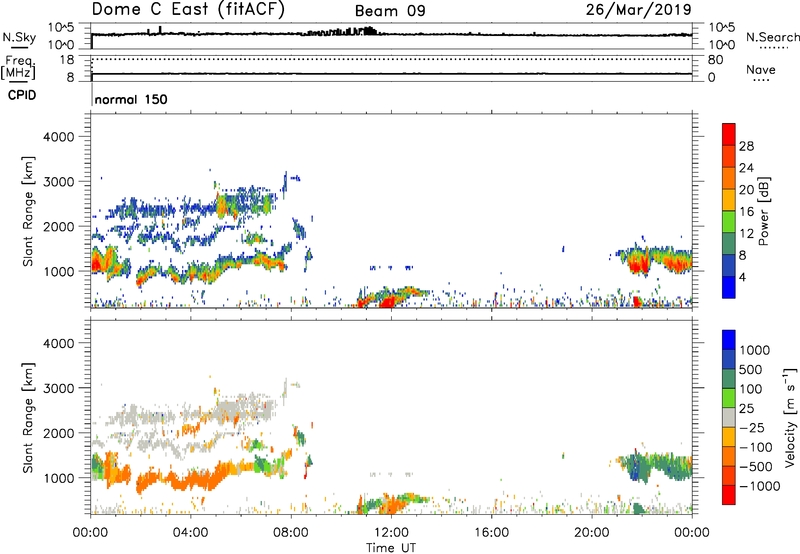The image size is (800, 554).
Task: Click the 'Power [dB]' colorbar title
Action: 763,211
